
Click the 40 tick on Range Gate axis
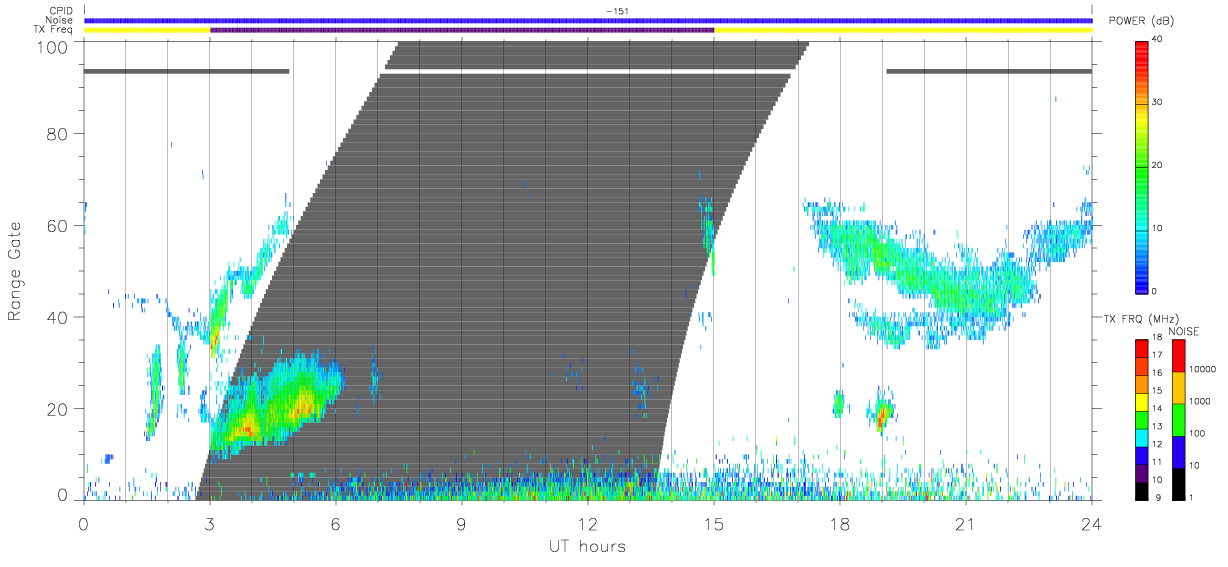pos(58,317)
